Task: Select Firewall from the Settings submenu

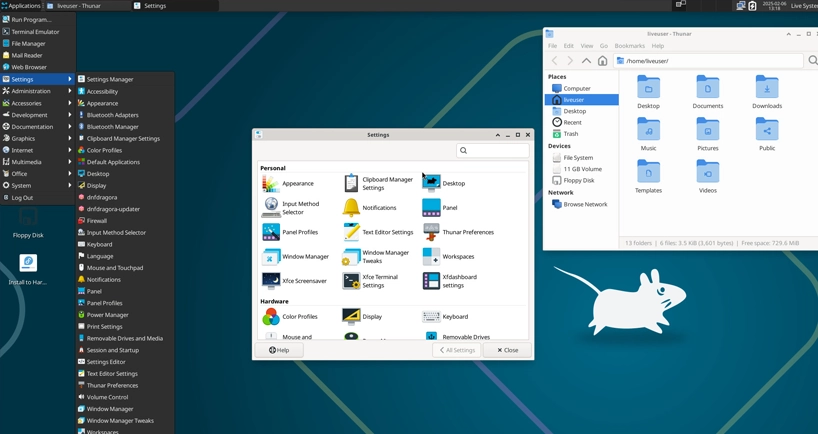Action: click(96, 221)
